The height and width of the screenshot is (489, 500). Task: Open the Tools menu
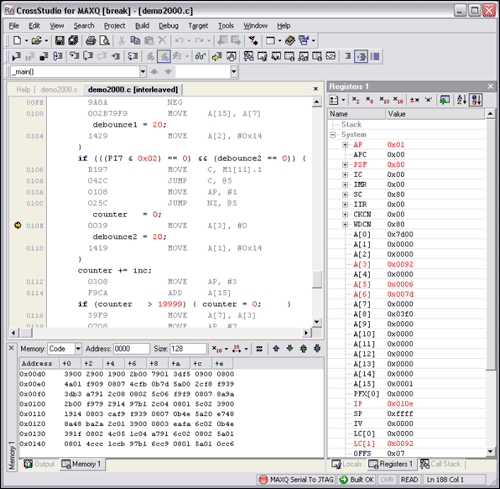[x=226, y=26]
